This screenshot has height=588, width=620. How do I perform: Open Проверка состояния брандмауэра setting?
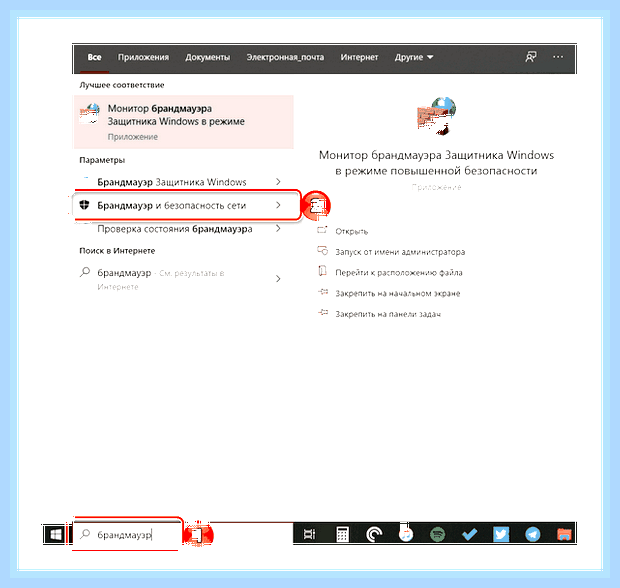[183, 229]
